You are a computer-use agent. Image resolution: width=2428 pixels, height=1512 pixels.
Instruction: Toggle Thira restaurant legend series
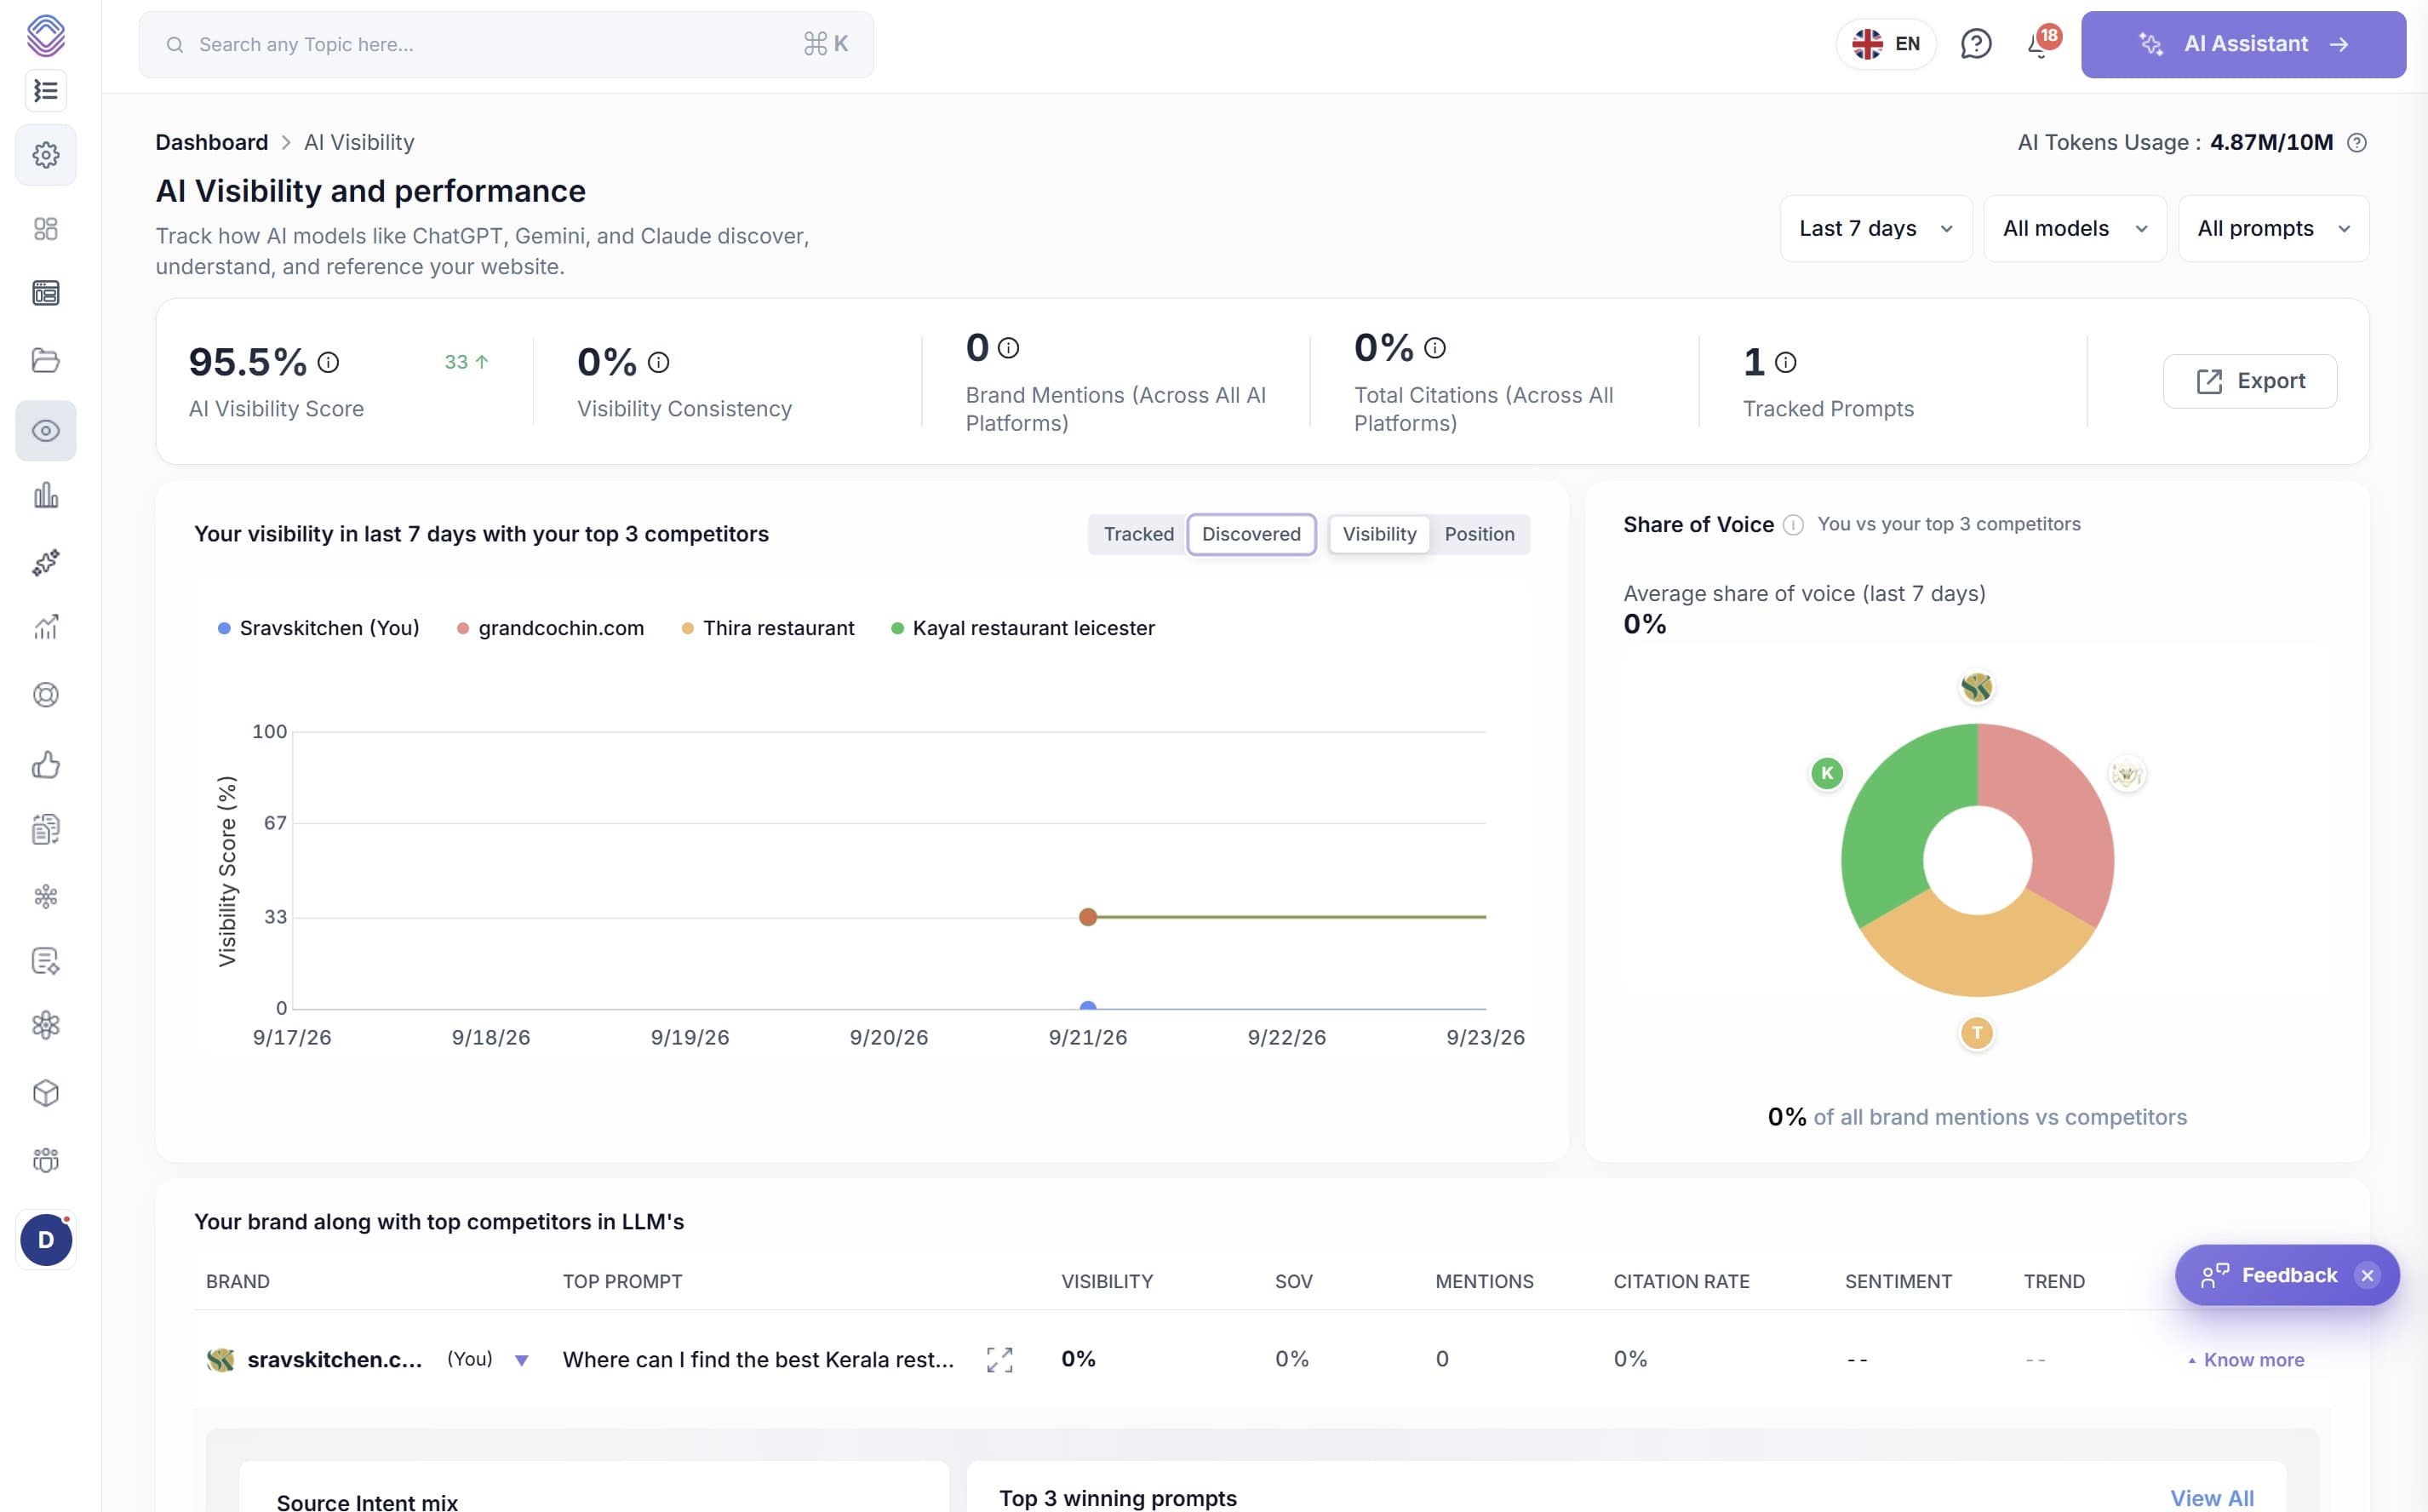click(x=768, y=628)
